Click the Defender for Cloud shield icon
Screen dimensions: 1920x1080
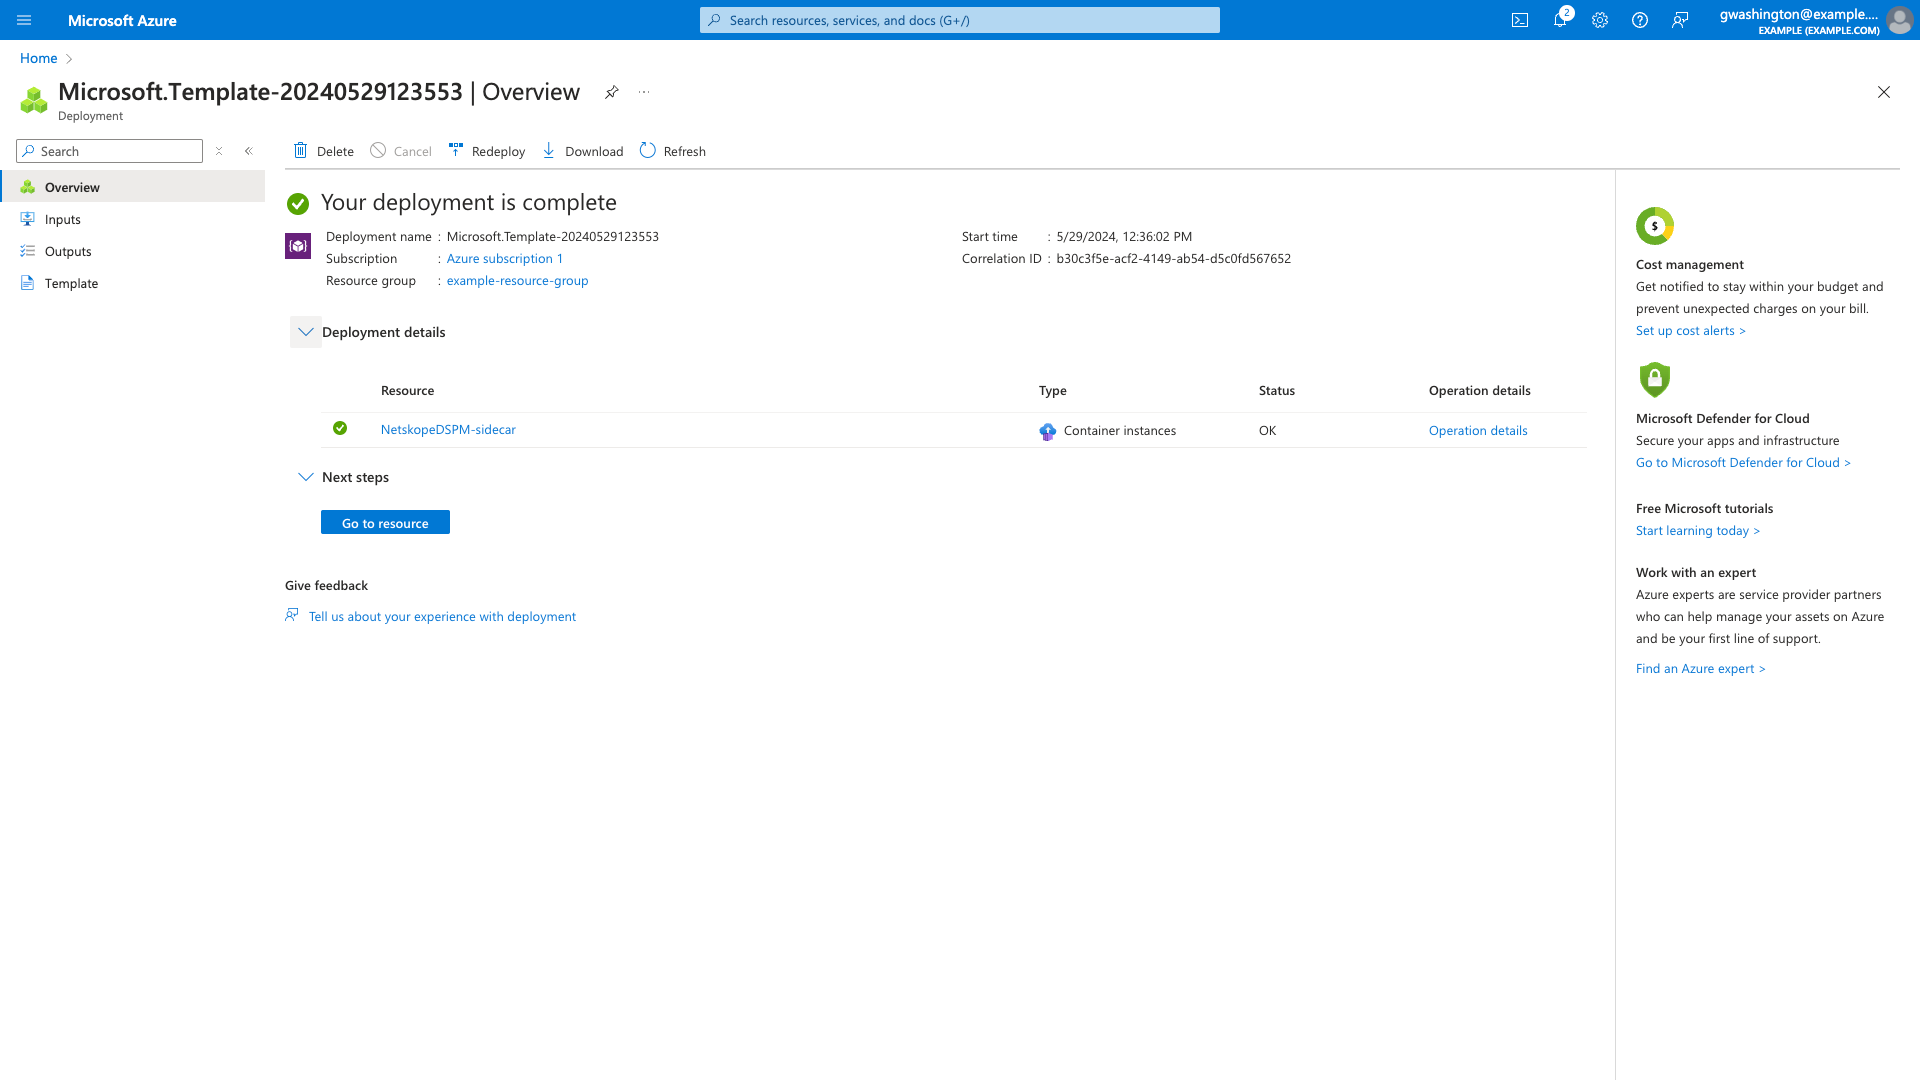coord(1655,379)
